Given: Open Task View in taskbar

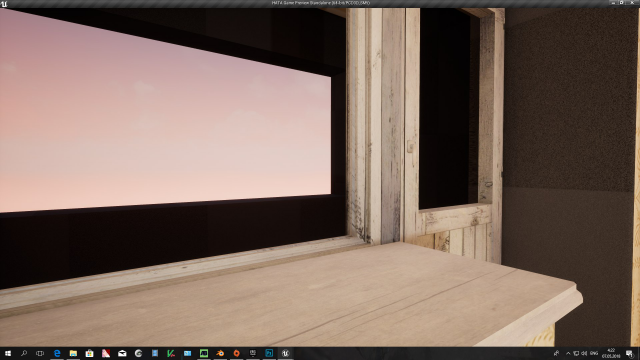Looking at the screenshot, I should (40, 353).
